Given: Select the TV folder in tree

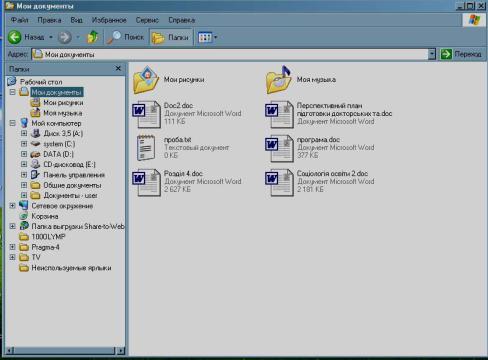Looking at the screenshot, I should tap(36, 257).
